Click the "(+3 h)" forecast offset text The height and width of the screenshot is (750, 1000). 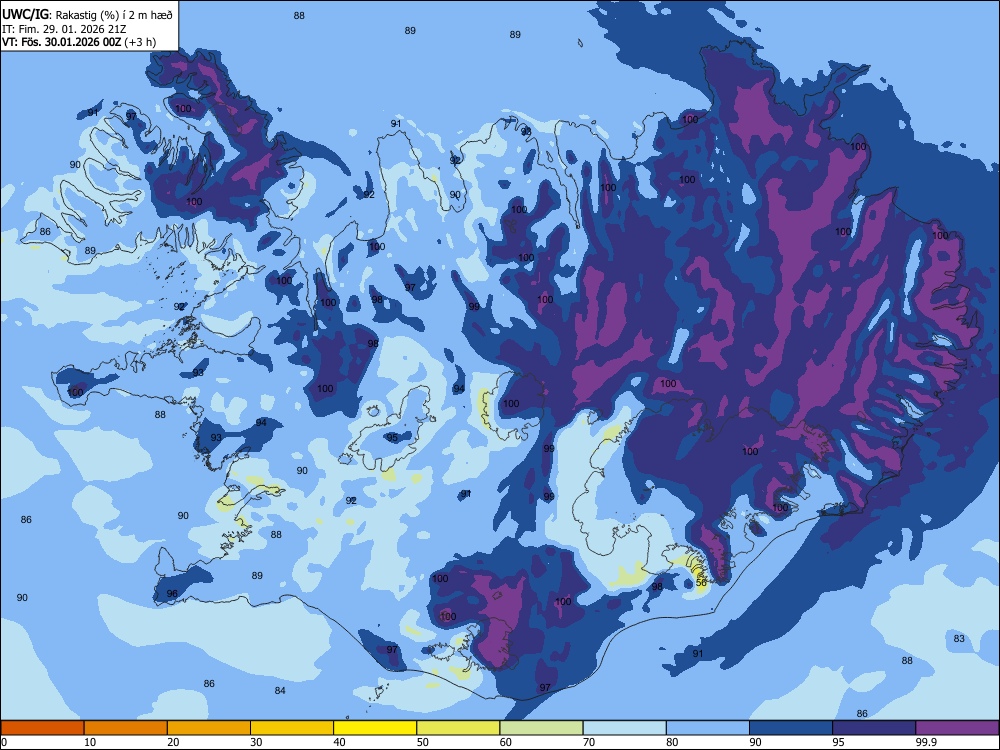pos(140,42)
